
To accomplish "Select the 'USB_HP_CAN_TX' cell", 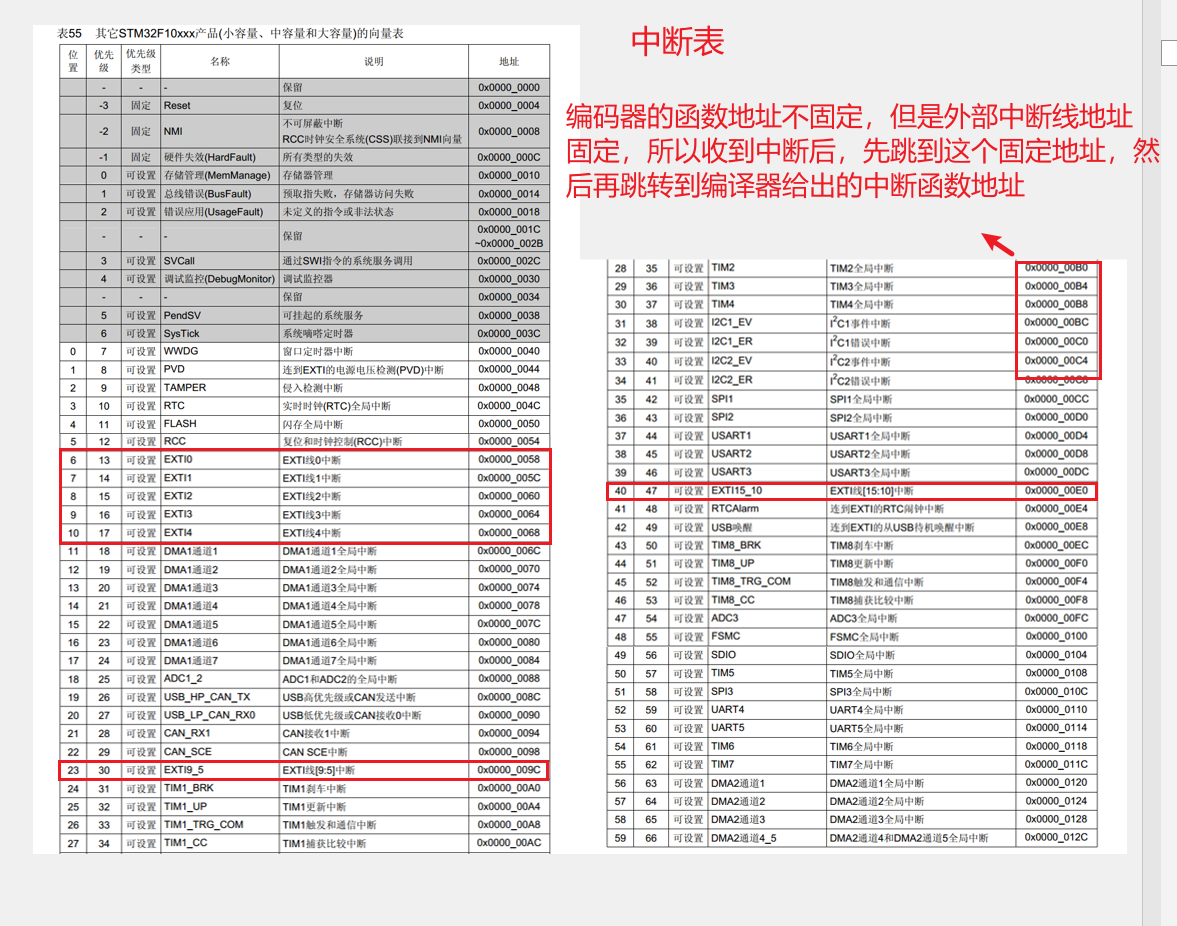I will (x=220, y=697).
